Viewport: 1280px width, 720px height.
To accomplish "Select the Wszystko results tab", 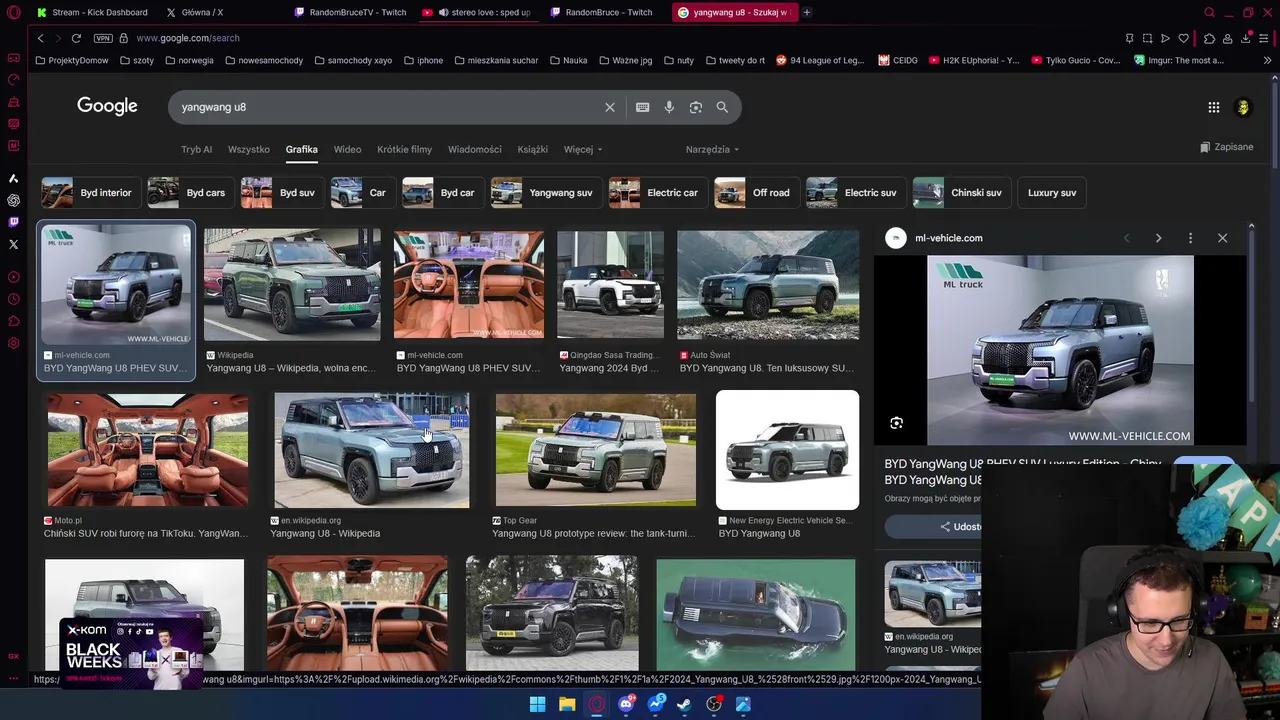I will click(248, 149).
